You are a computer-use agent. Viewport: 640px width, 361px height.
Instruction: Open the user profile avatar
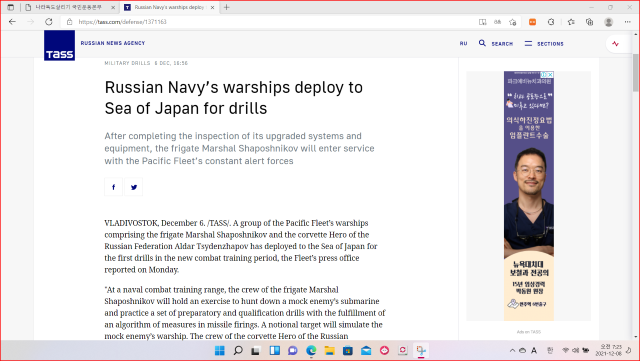(x=609, y=22)
